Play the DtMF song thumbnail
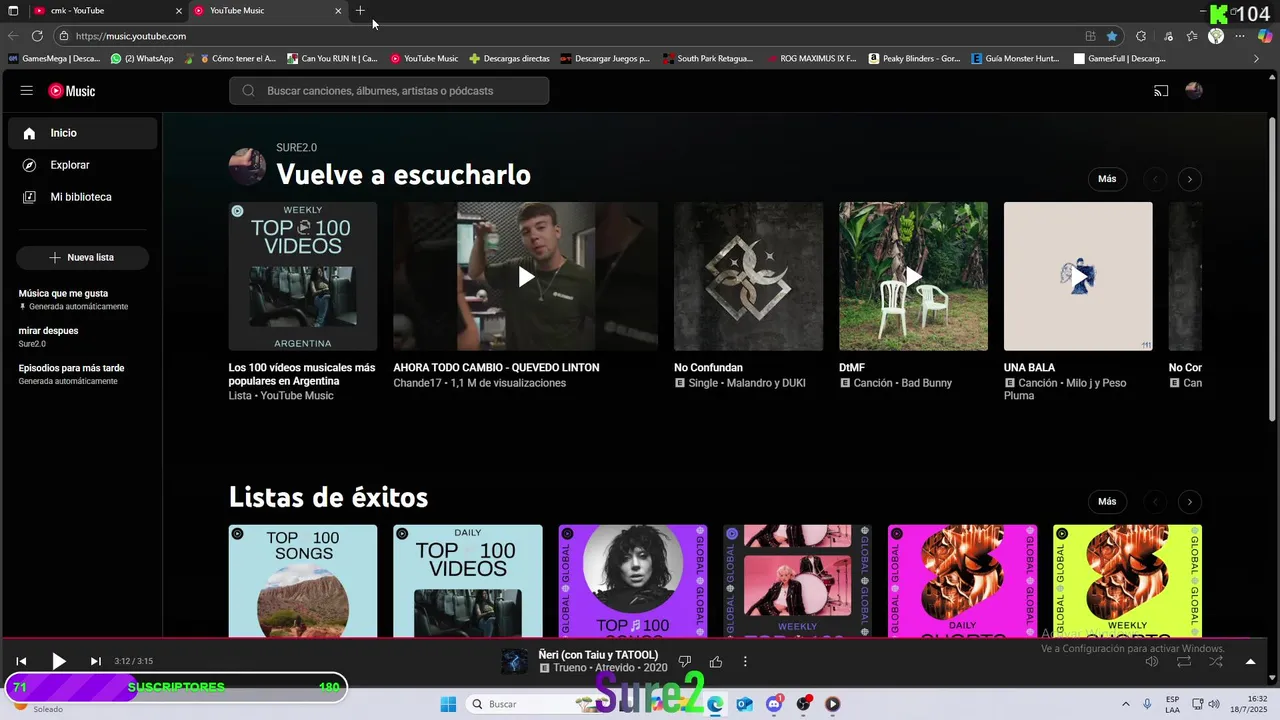The height and width of the screenshot is (720, 1280). 913,276
